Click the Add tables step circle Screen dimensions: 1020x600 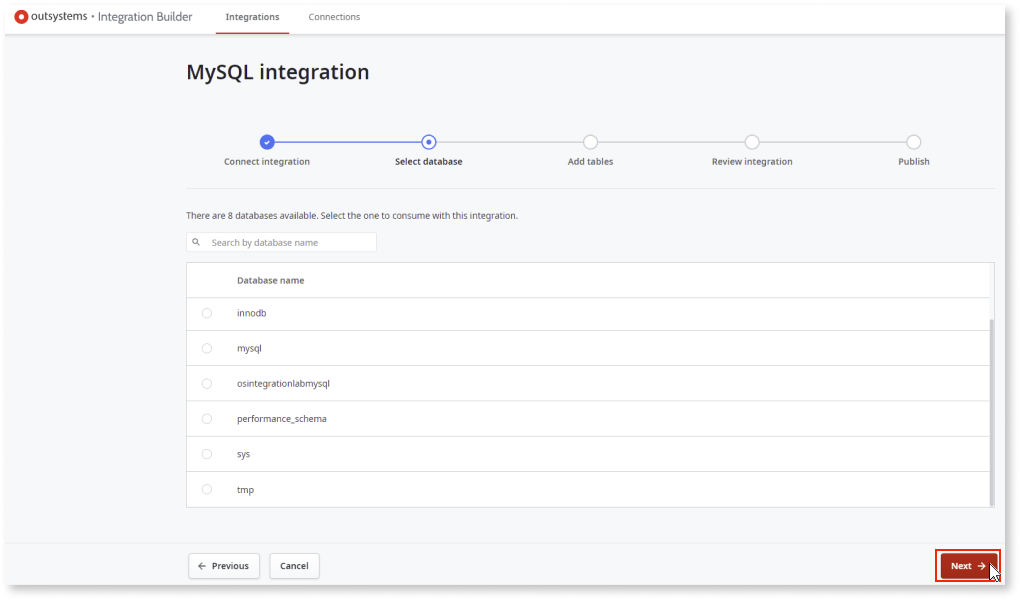(590, 142)
